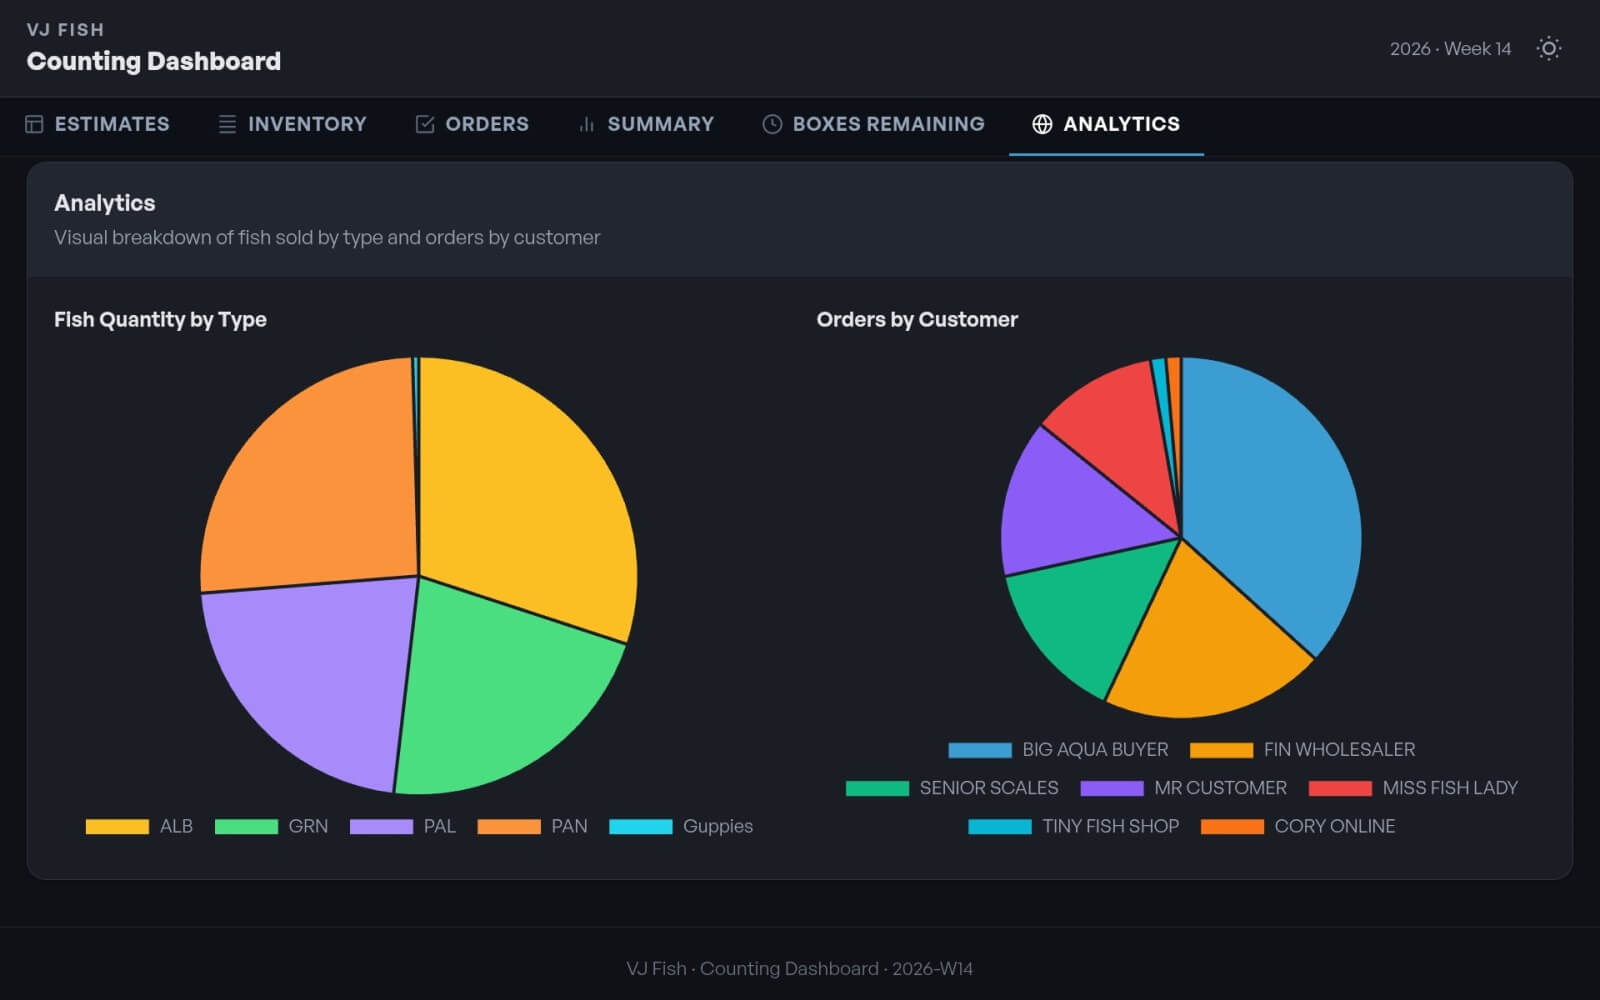This screenshot has height=1000, width=1600.
Task: Click the Estimates tab table icon
Action: (34, 124)
